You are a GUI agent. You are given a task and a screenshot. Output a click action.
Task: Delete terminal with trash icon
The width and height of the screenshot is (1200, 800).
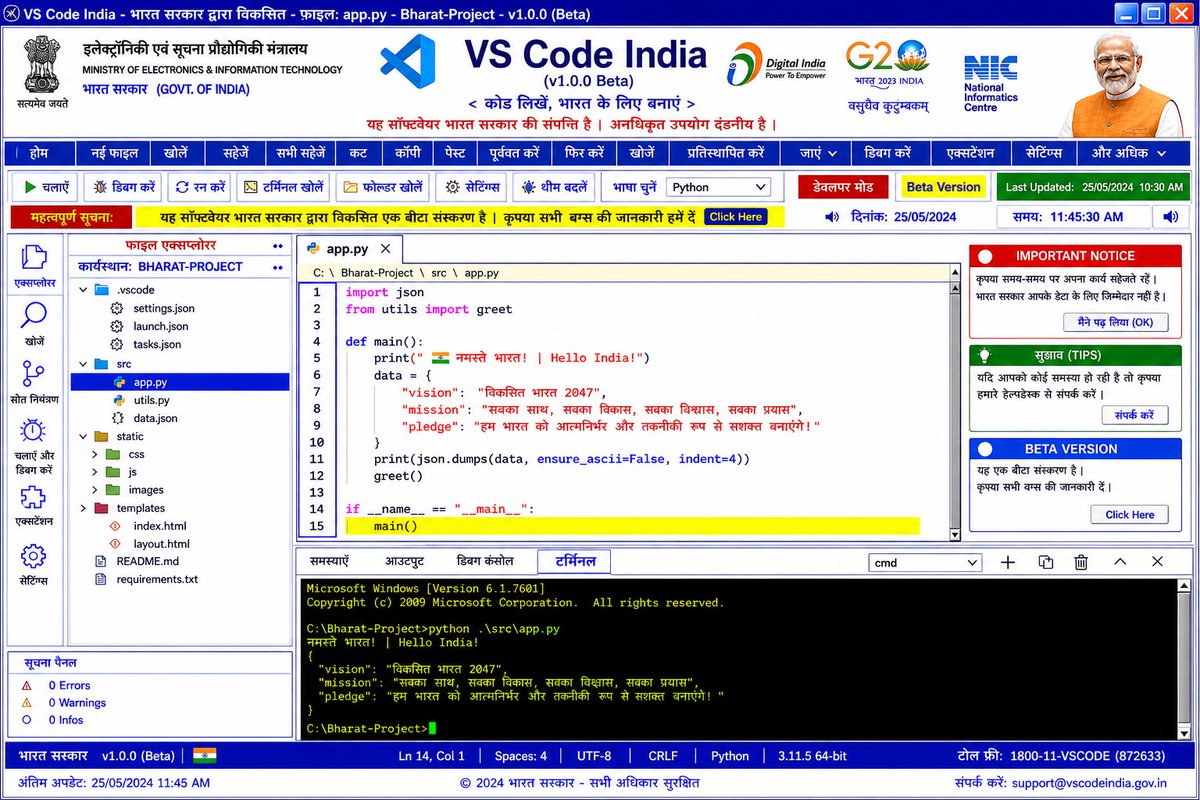1081,563
